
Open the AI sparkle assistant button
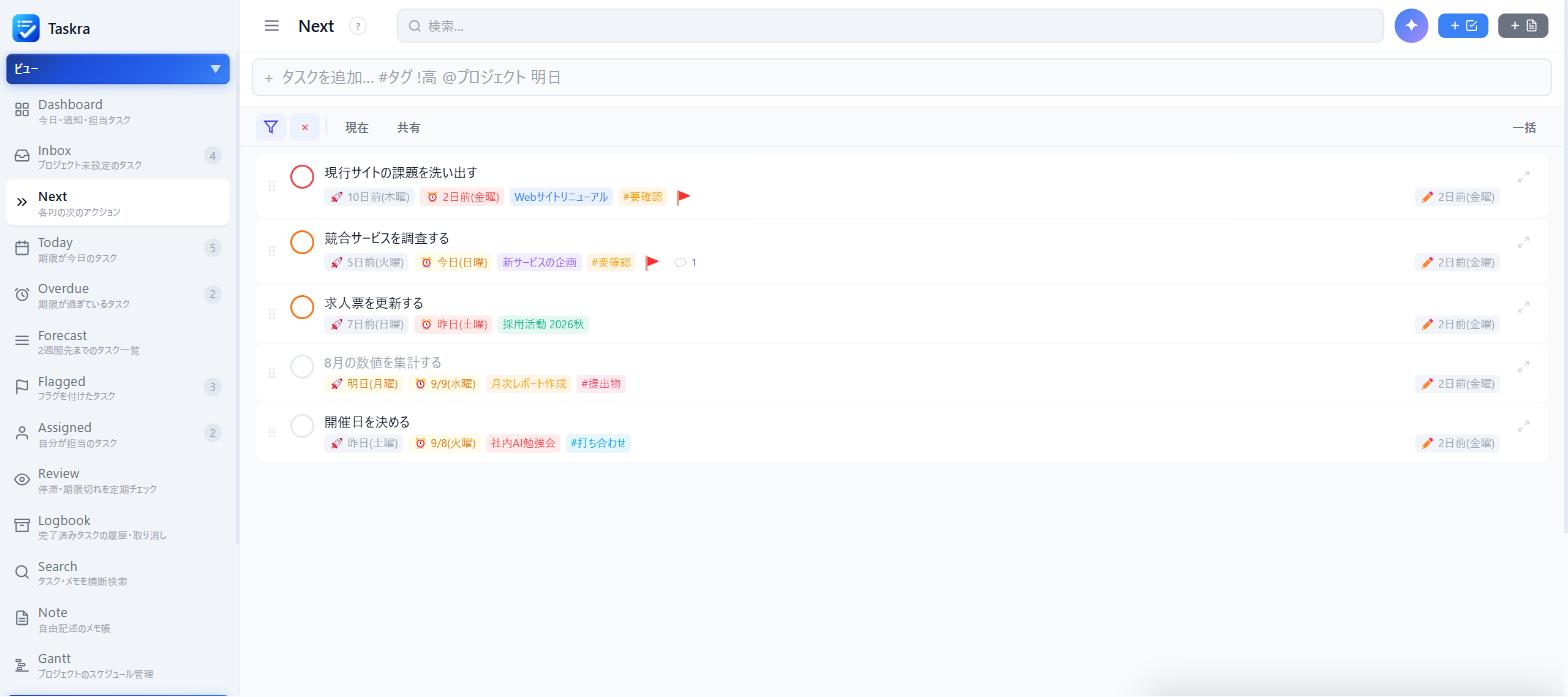click(1411, 26)
